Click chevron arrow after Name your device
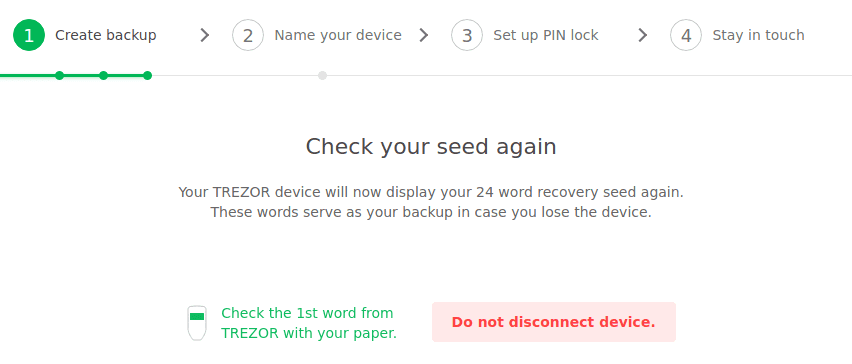The height and width of the screenshot is (364, 852). pyautogui.click(x=424, y=35)
